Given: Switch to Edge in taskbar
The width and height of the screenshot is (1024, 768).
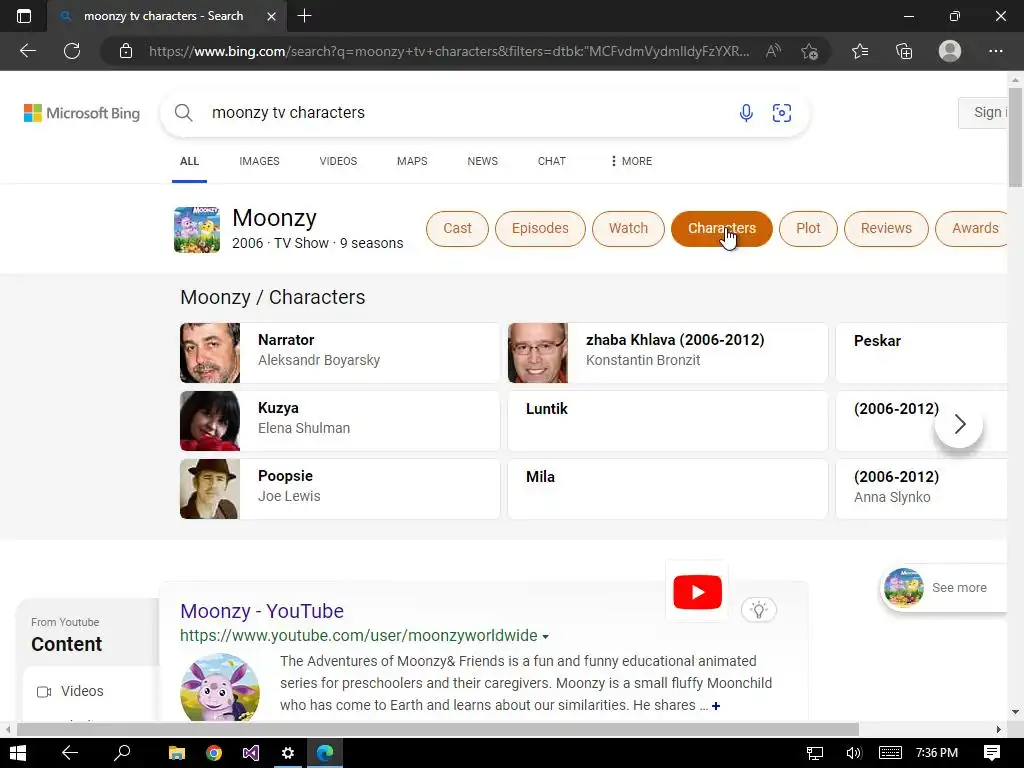Looking at the screenshot, I should point(325,753).
